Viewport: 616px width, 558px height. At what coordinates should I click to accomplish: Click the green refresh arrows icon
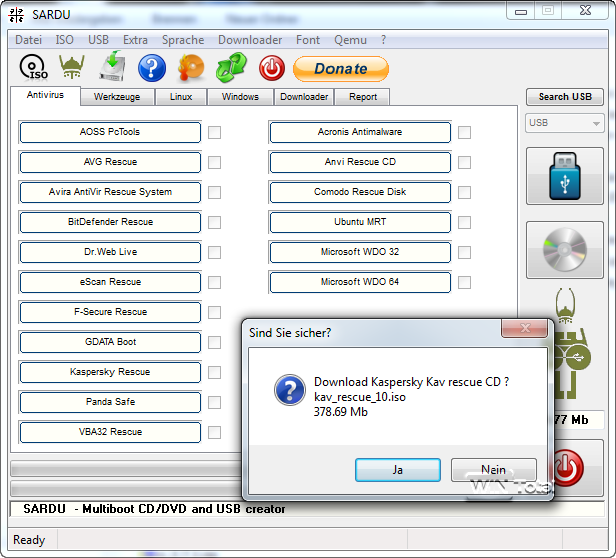point(231,68)
